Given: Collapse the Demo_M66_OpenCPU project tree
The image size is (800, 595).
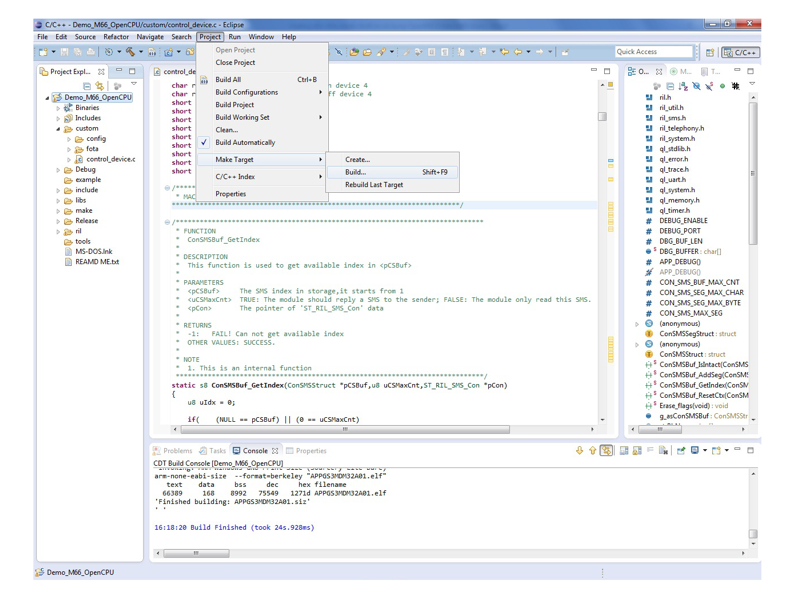Looking at the screenshot, I should click(x=47, y=97).
